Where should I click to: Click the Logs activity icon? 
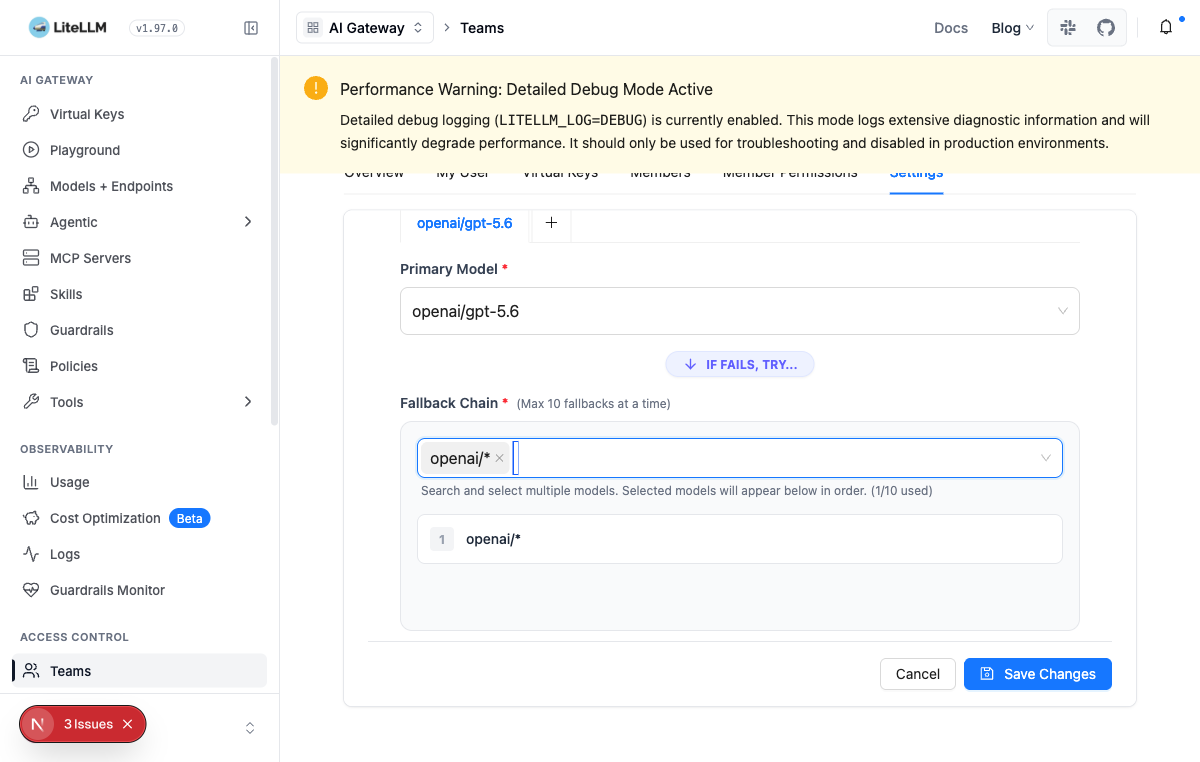[31, 554]
